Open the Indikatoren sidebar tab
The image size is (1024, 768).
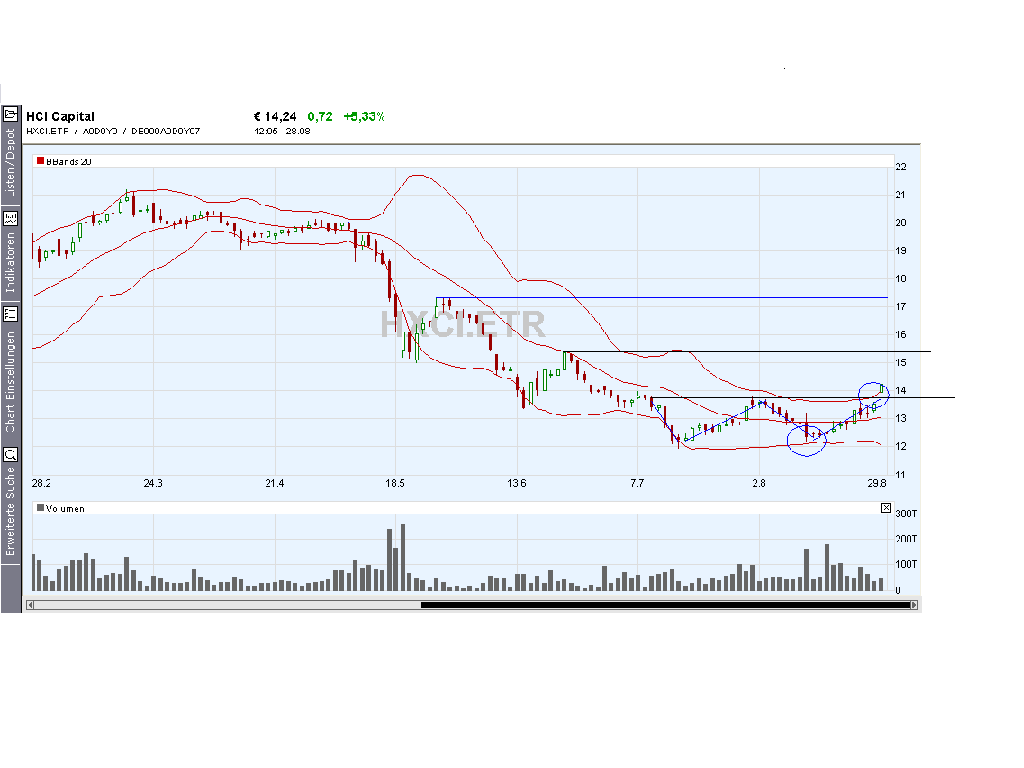pos(11,263)
